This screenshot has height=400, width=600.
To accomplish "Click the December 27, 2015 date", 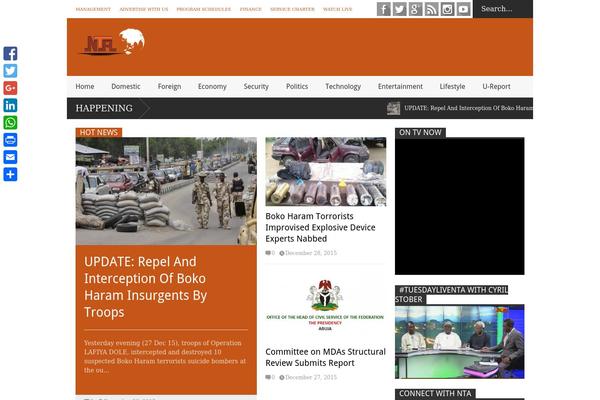I will click(311, 377).
